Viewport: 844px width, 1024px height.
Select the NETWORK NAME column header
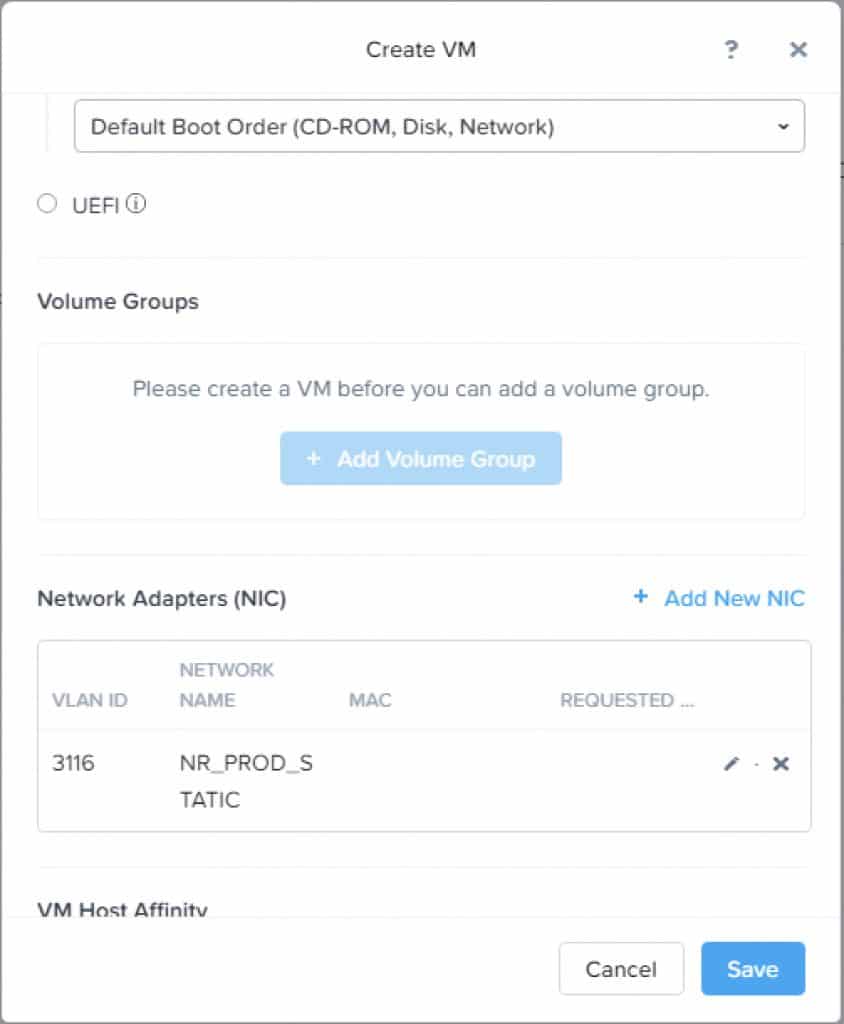coord(227,685)
